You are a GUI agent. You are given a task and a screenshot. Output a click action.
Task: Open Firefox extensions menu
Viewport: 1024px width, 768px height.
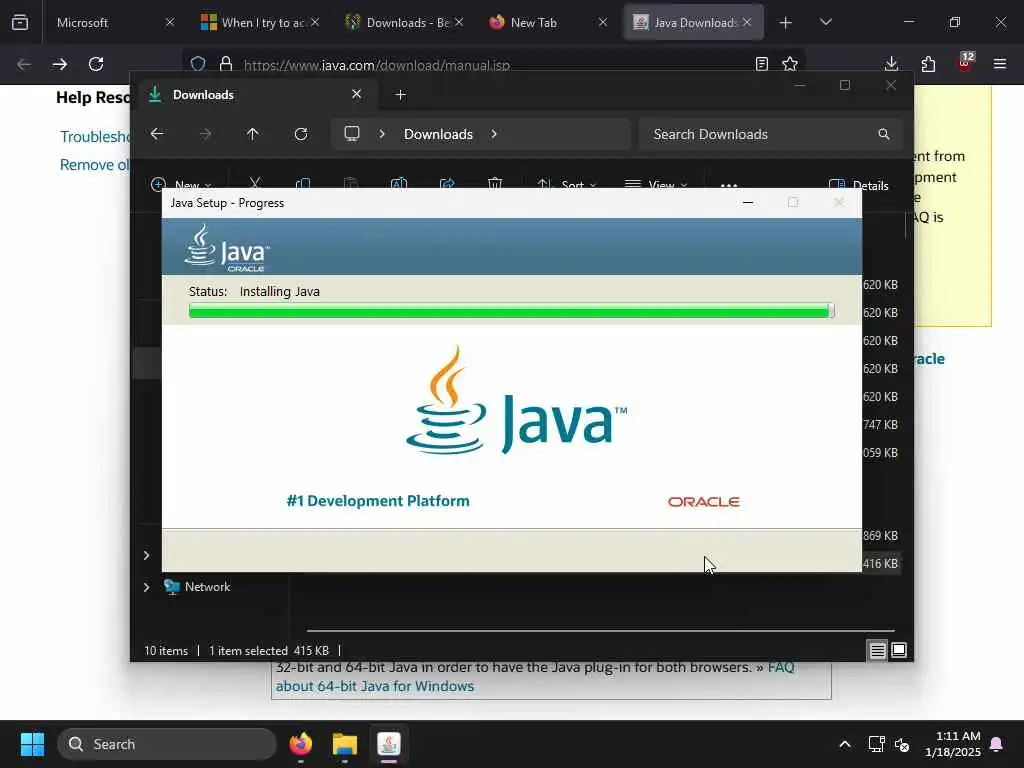coord(928,64)
